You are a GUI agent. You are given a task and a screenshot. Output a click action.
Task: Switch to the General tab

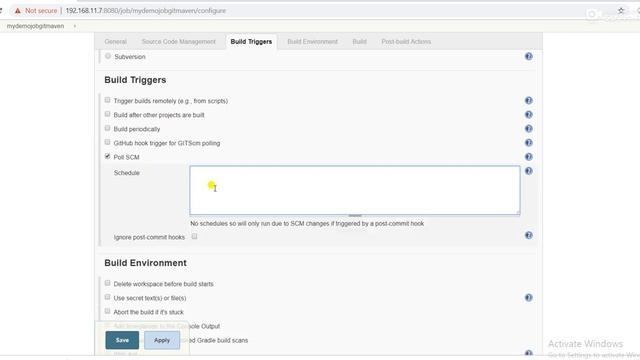[116, 42]
